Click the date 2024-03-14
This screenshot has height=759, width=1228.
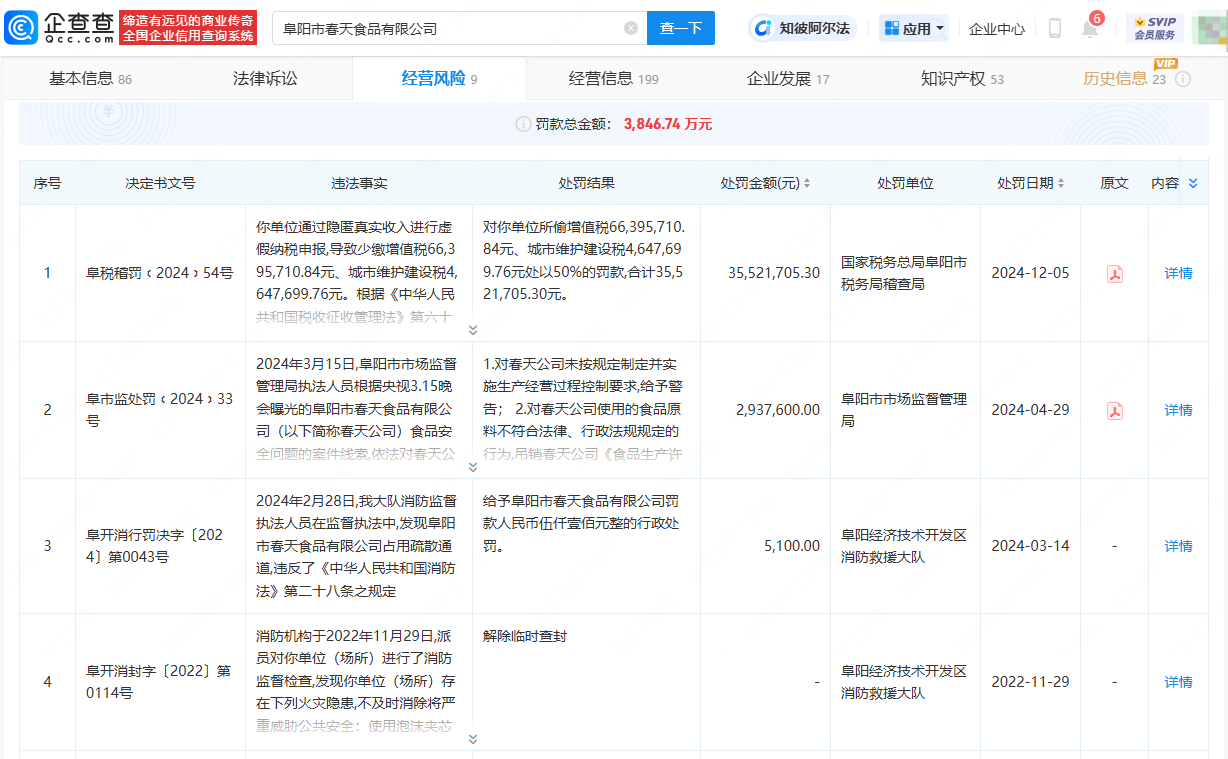click(1030, 546)
